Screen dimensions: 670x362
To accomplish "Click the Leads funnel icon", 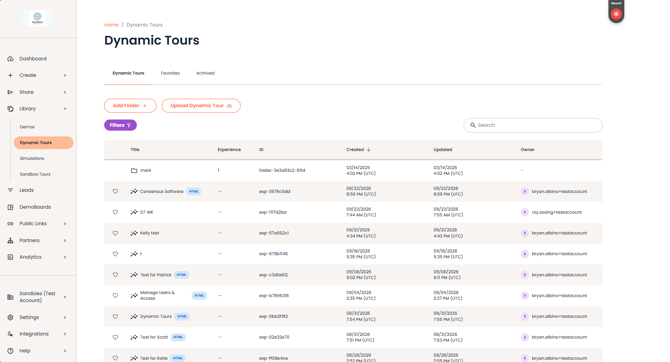I will [x=10, y=190].
